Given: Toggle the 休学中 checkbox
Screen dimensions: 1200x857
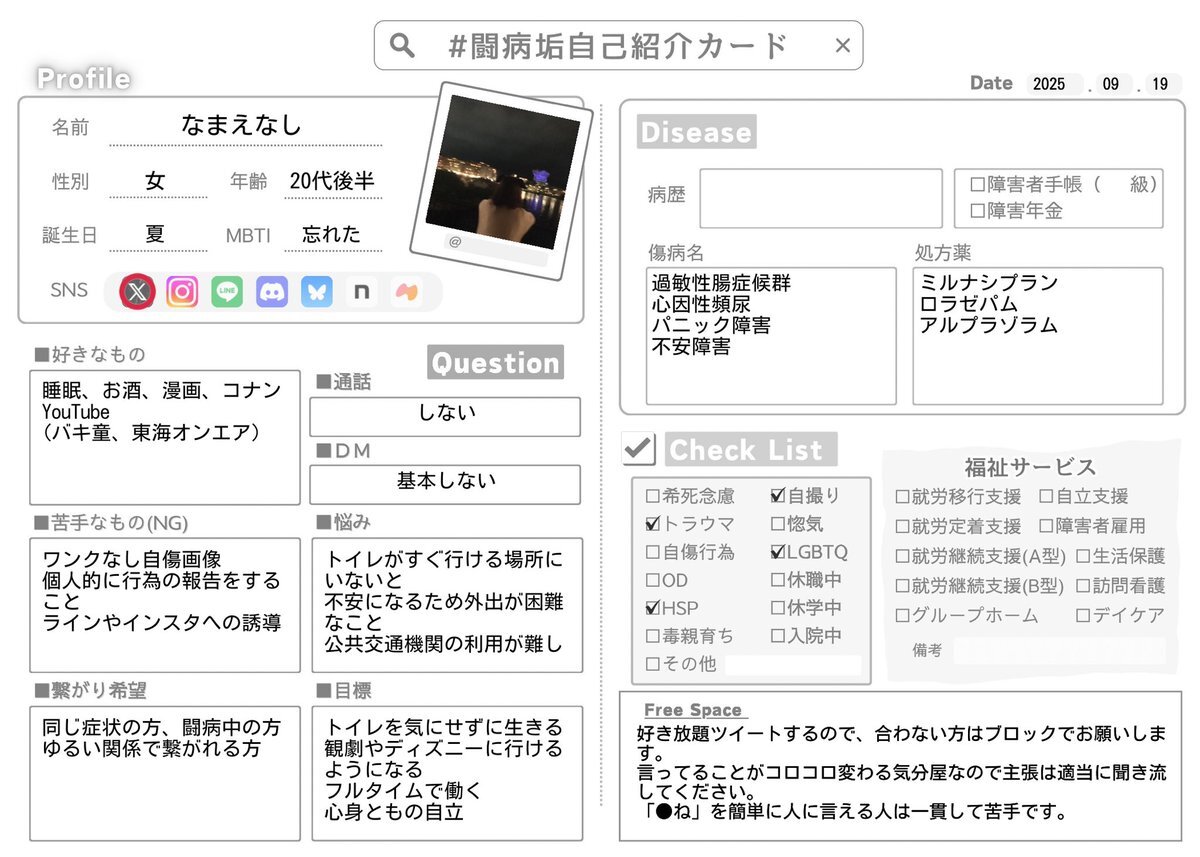Looking at the screenshot, I should (778, 608).
